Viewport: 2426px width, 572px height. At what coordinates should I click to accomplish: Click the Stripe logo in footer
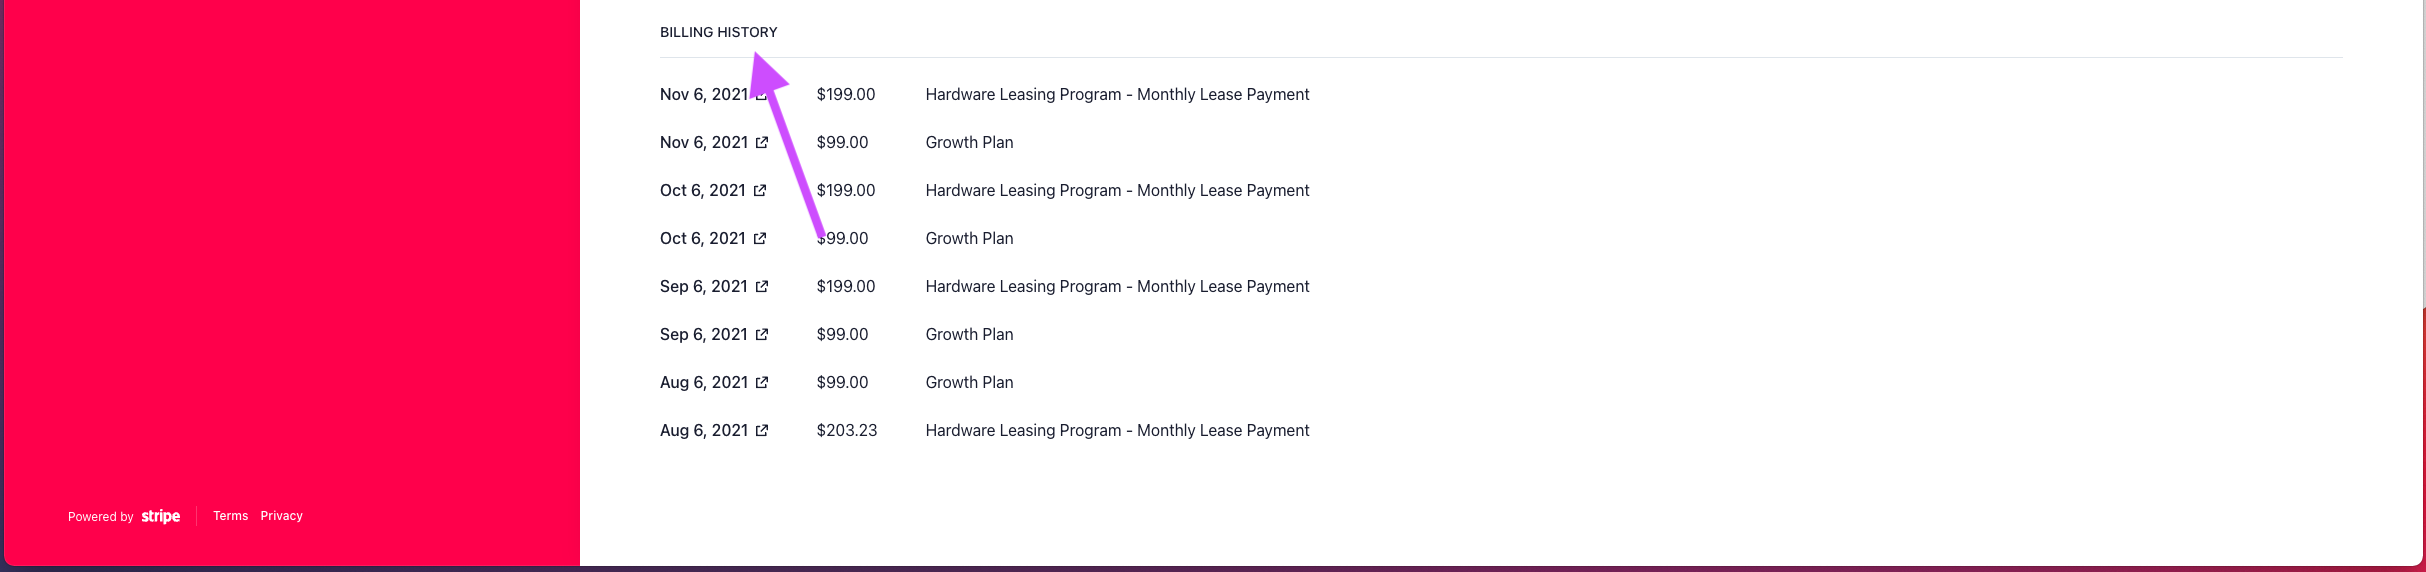(161, 516)
